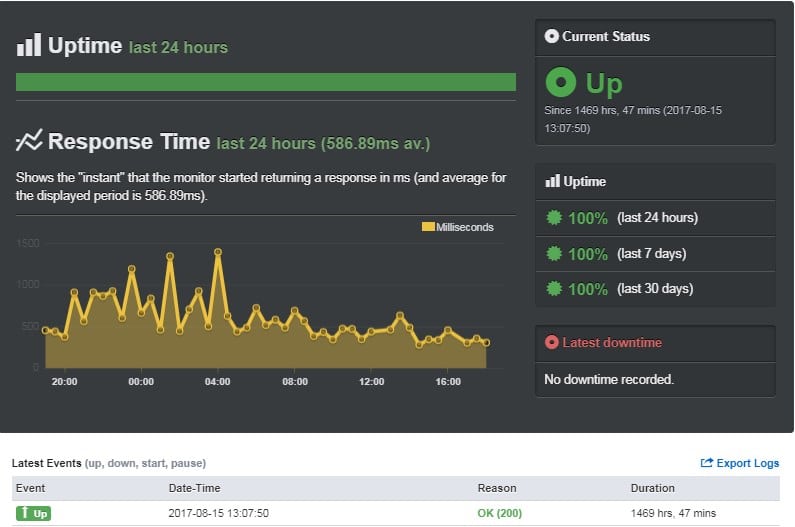Click green badge icon for last 30 days
Image resolution: width=795 pixels, height=527 pixels.
554,289
